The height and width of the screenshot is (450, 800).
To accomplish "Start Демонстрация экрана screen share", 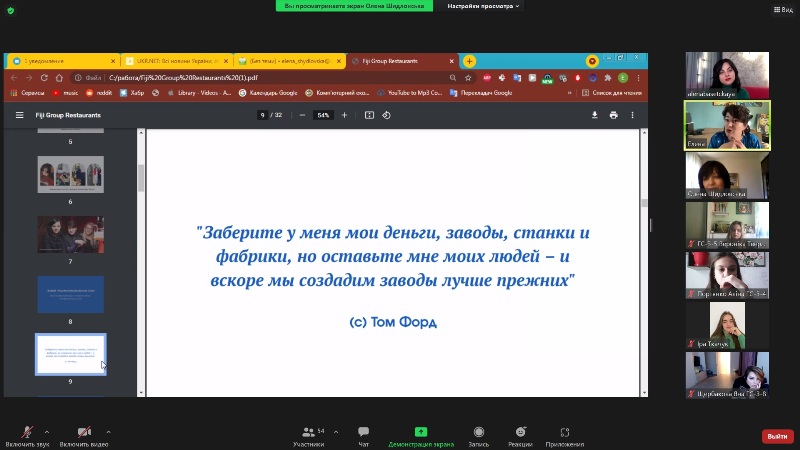I will click(x=421, y=437).
